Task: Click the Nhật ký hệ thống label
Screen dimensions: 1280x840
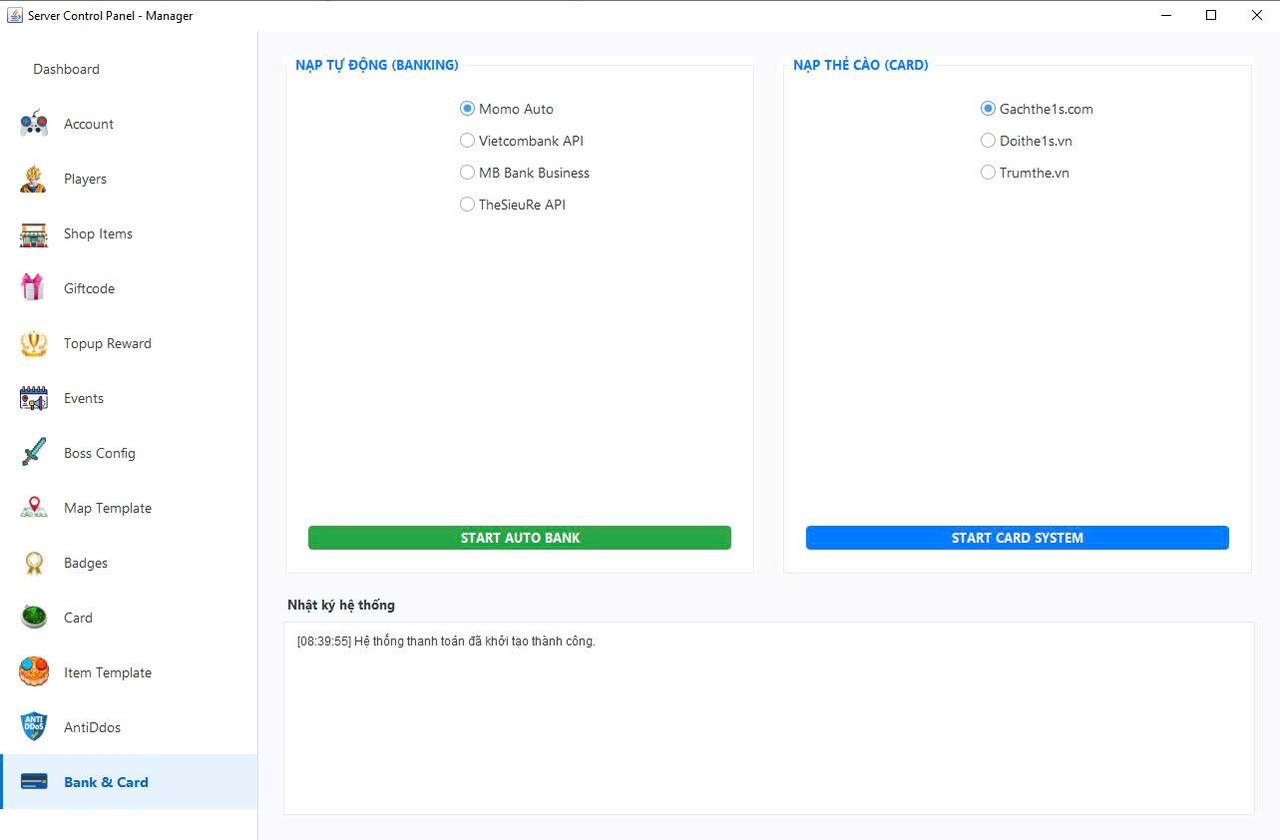Action: coord(341,605)
